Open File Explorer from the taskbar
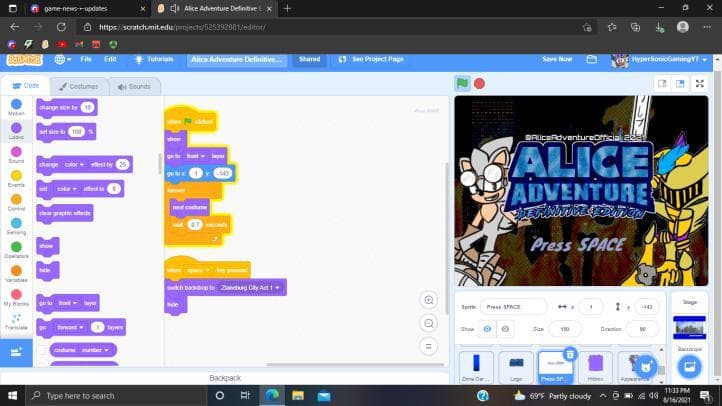Screen dimensions: 722x406 pyautogui.click(x=298, y=395)
